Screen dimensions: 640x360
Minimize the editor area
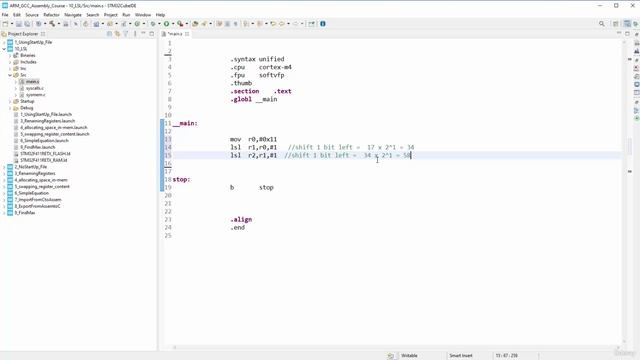[x=619, y=33]
